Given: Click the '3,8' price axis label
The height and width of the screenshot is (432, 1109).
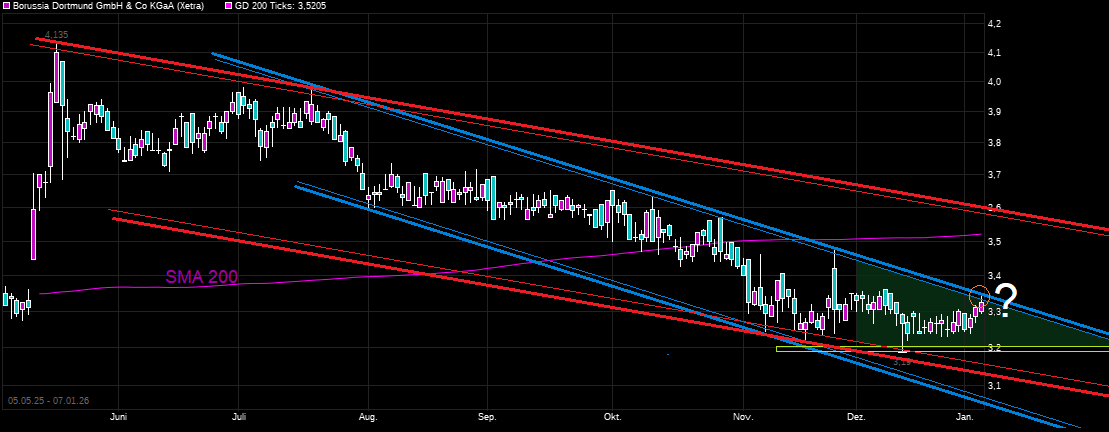Looking at the screenshot, I should (994, 143).
